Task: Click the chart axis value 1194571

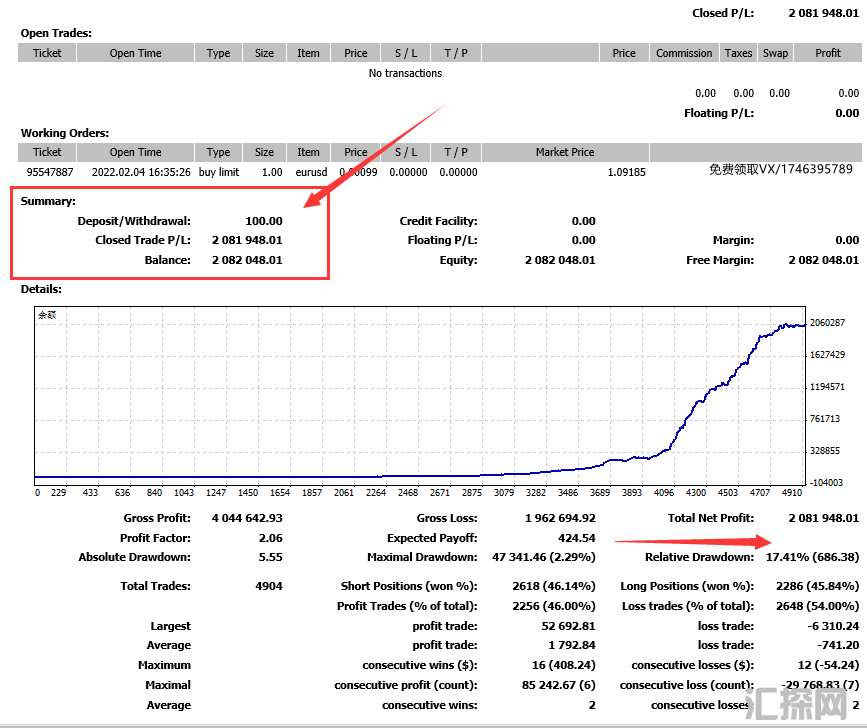Action: [827, 386]
